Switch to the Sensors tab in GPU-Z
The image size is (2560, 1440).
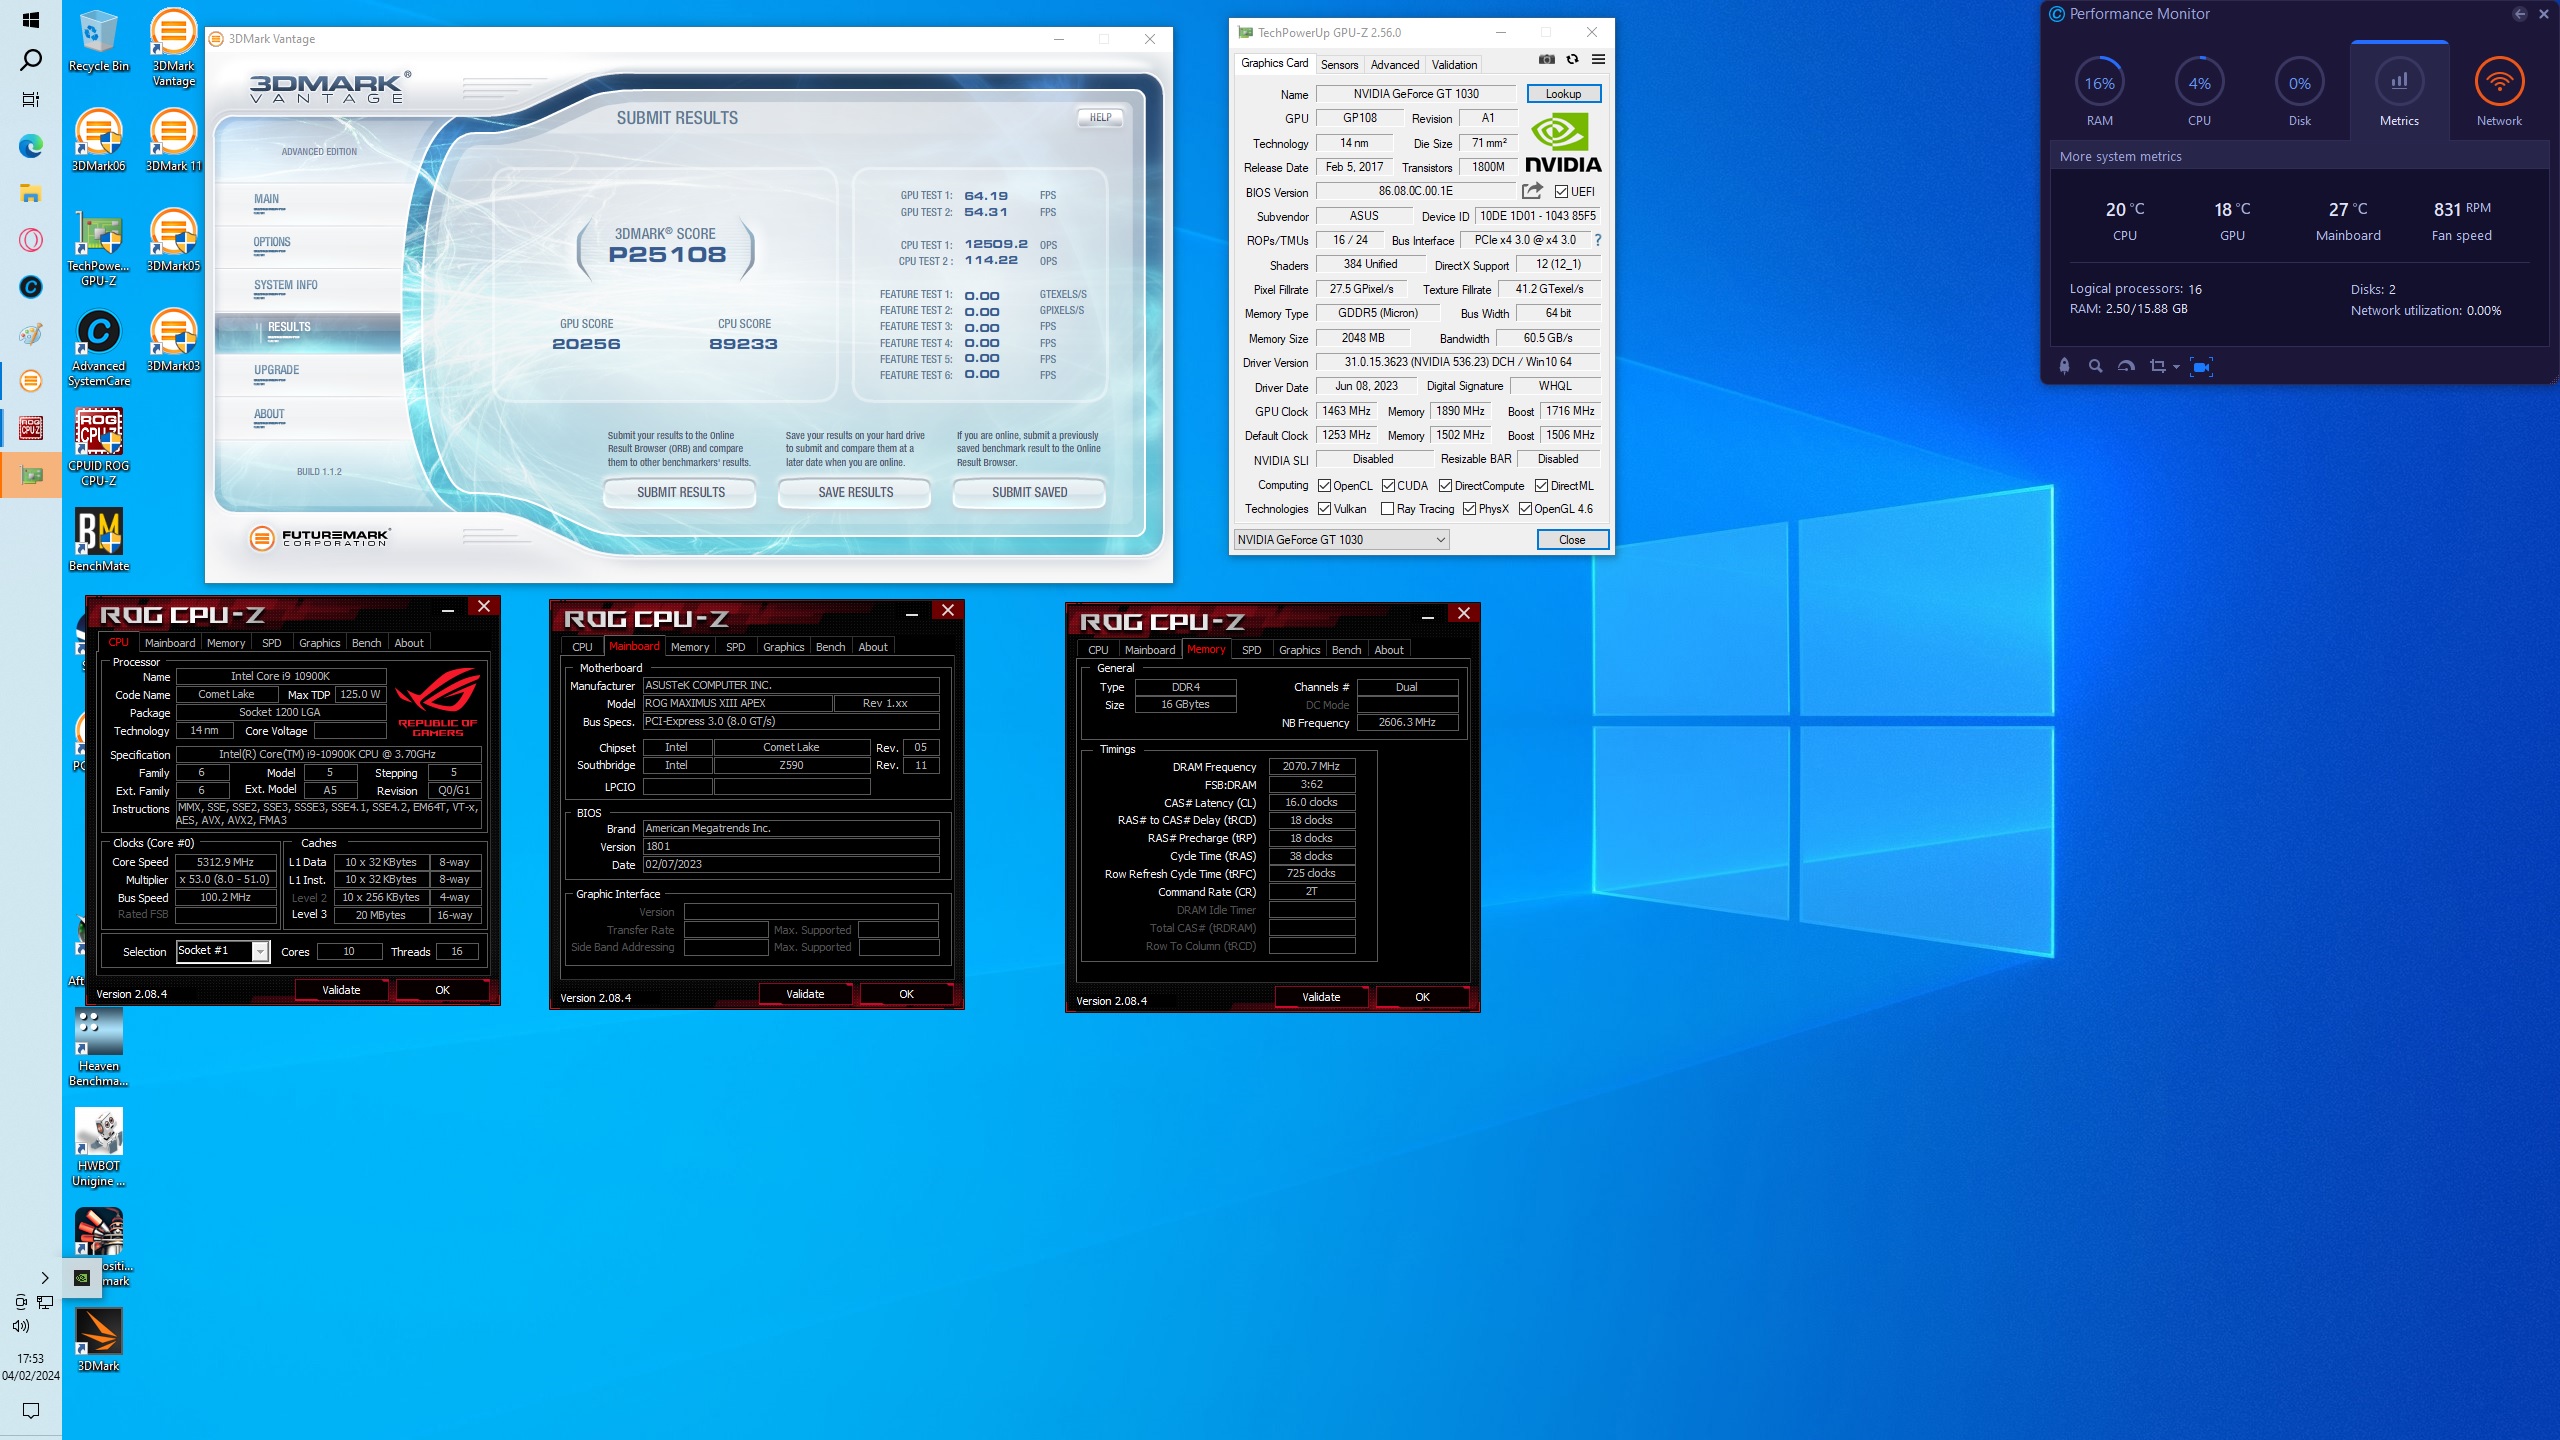[1339, 64]
